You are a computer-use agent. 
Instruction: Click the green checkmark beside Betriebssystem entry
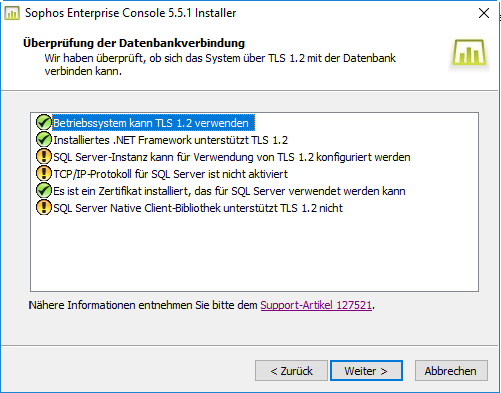(x=43, y=122)
